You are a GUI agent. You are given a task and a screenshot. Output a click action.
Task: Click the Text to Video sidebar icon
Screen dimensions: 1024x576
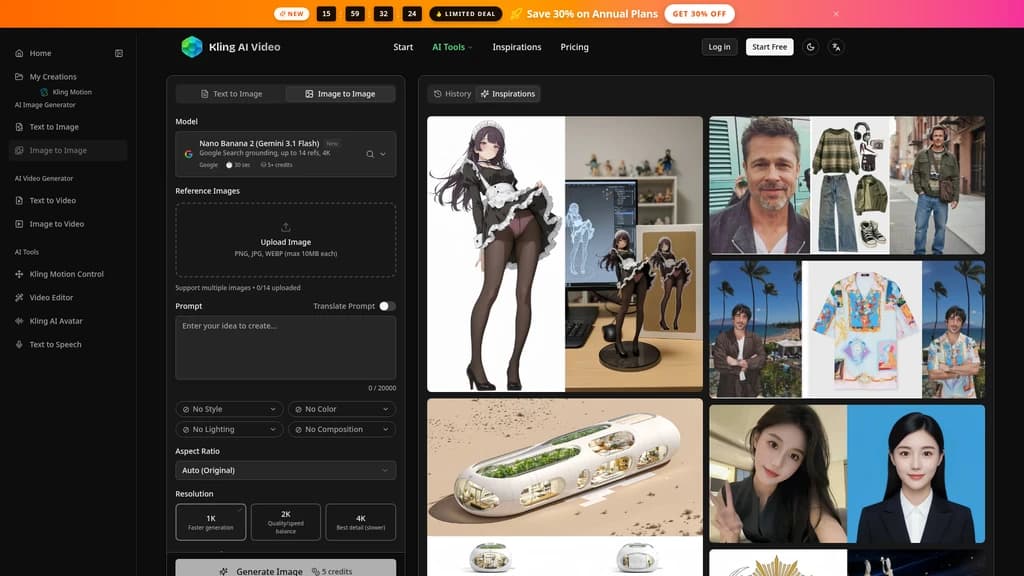coord(19,200)
